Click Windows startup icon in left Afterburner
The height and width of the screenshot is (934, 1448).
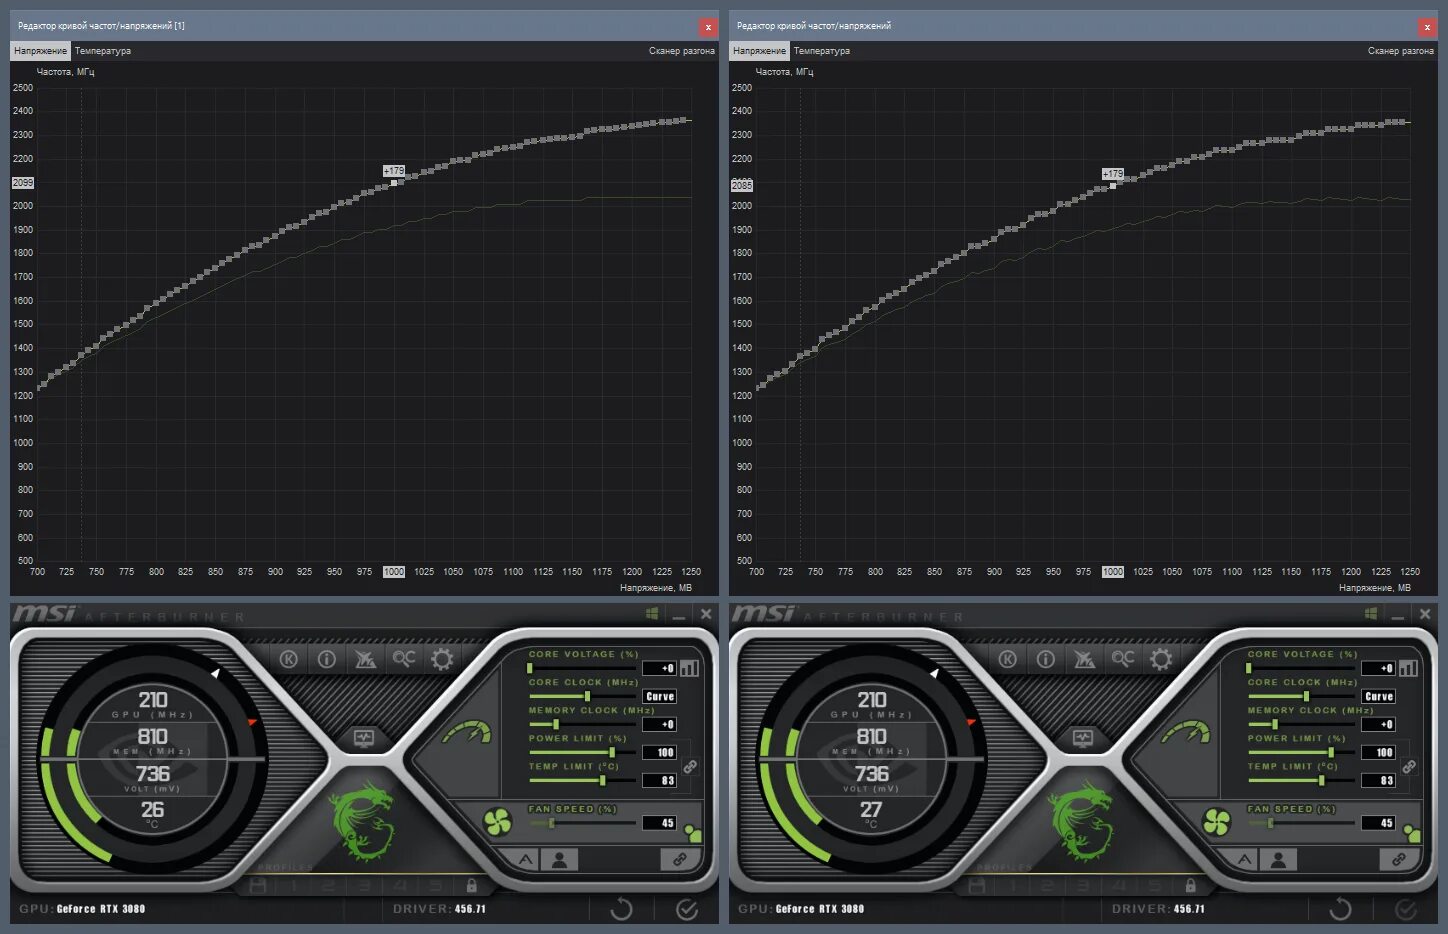tap(651, 613)
